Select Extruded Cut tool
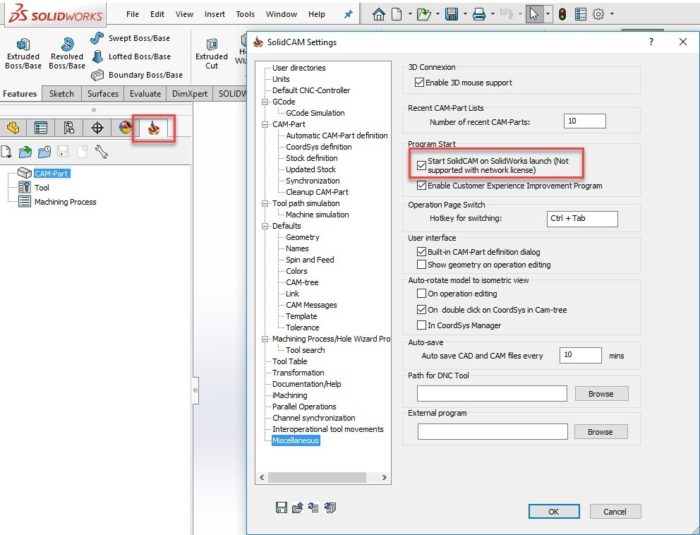Screen dimensions: 700x535 point(212,54)
